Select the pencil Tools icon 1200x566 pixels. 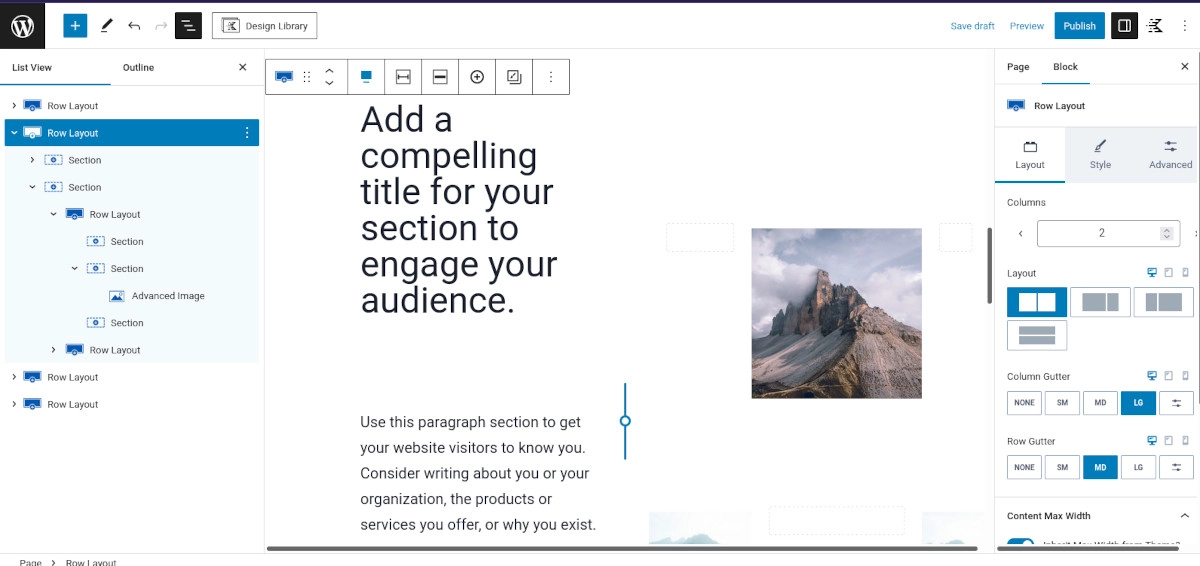[x=106, y=26]
